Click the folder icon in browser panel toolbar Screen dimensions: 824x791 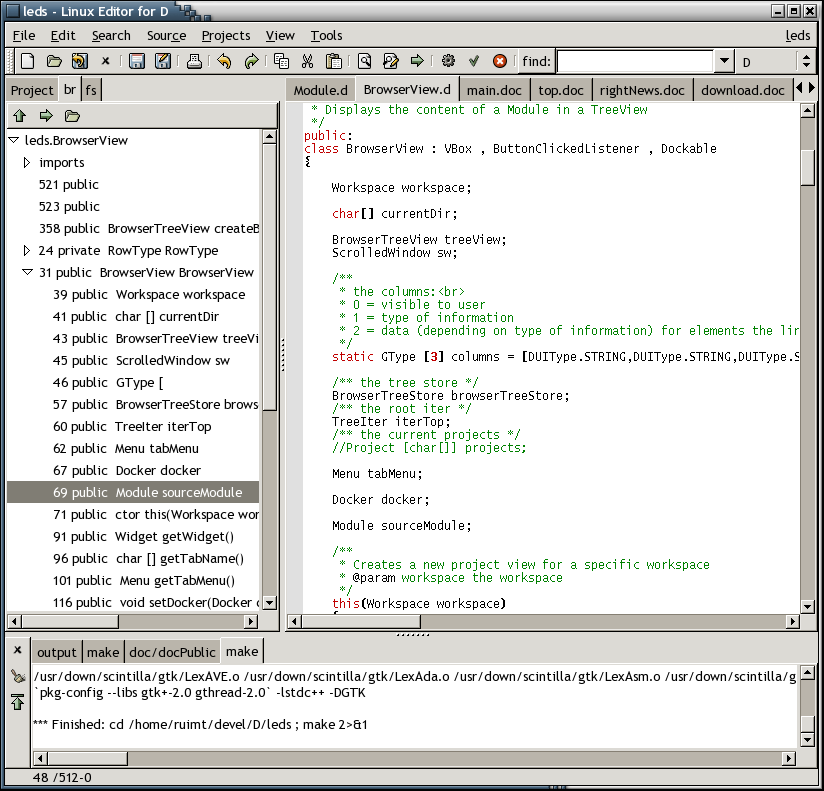tap(72, 116)
